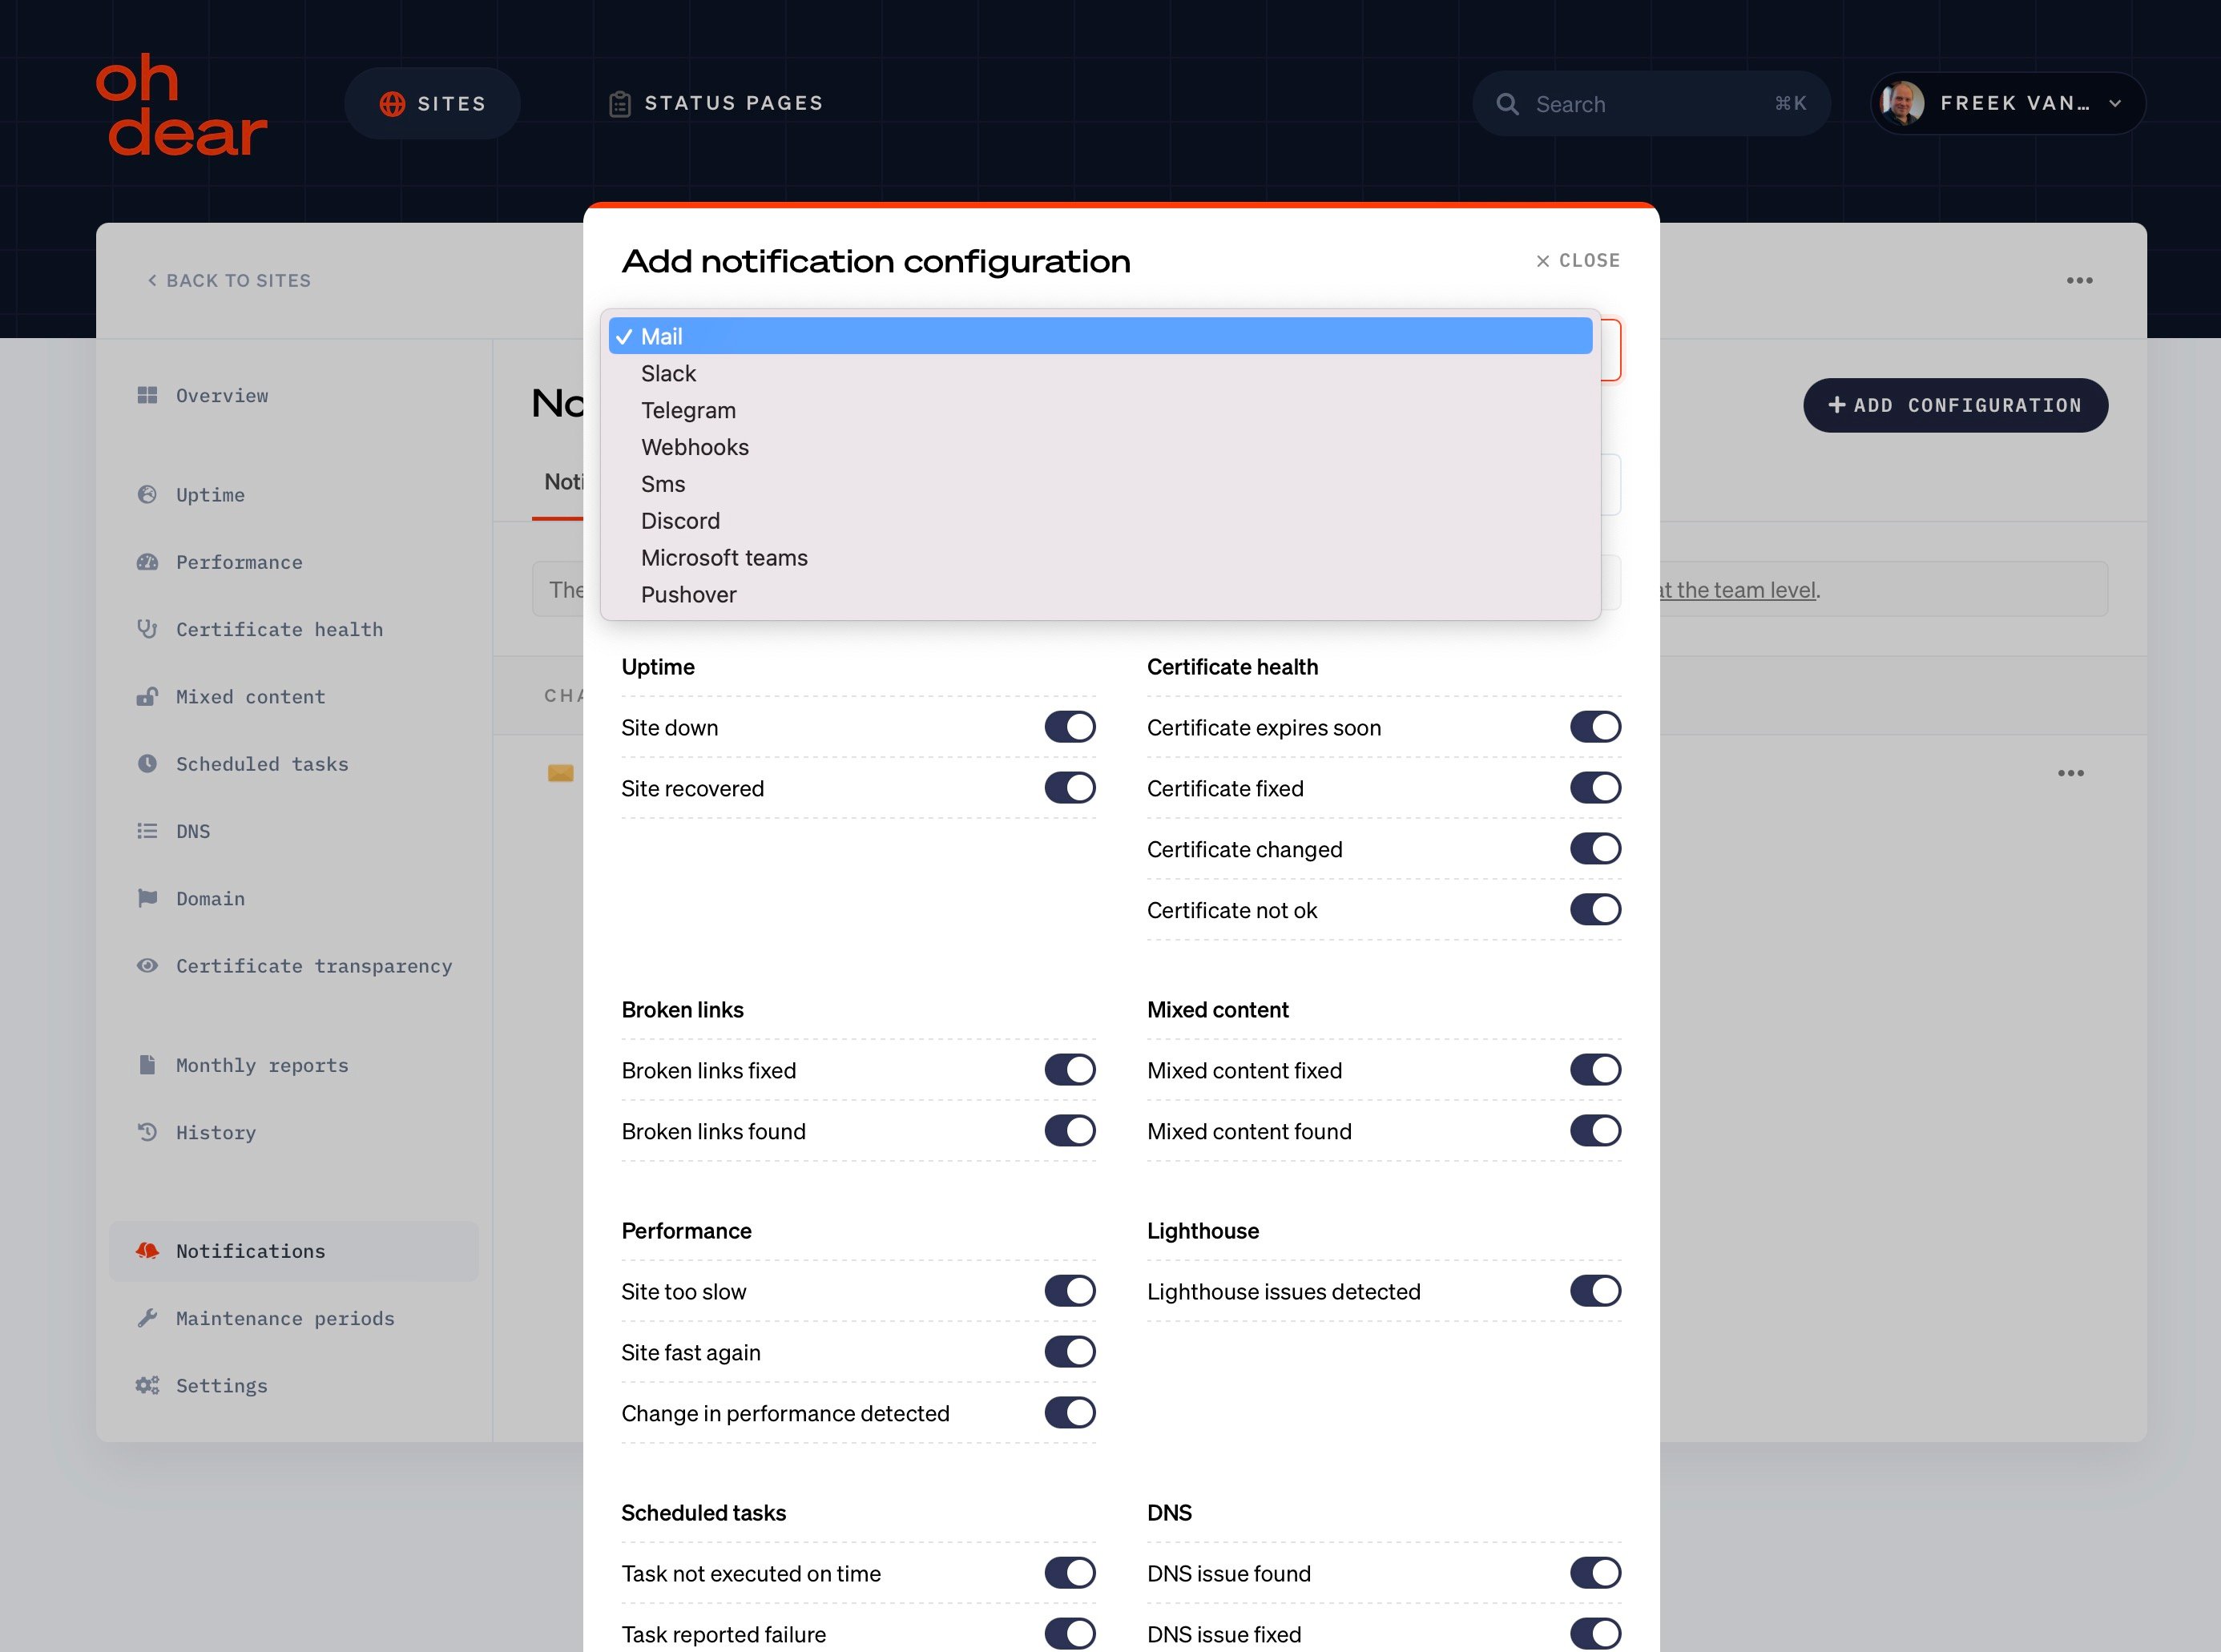The width and height of the screenshot is (2221, 1652).
Task: Go to Overview in the sidebar
Action: point(222,395)
